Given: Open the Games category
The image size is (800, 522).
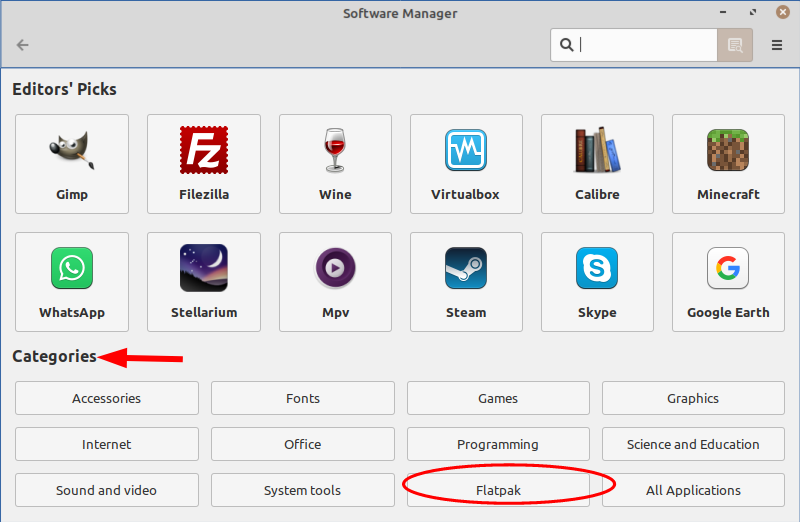Looking at the screenshot, I should tap(498, 398).
